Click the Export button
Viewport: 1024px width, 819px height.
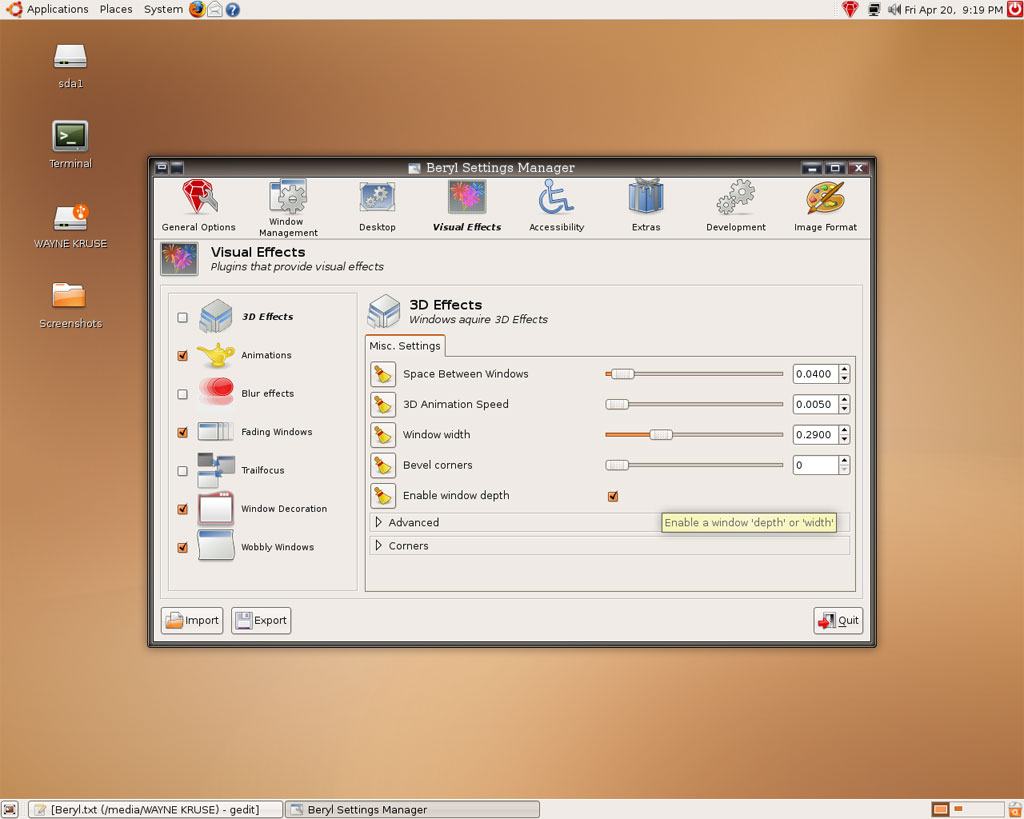point(261,620)
